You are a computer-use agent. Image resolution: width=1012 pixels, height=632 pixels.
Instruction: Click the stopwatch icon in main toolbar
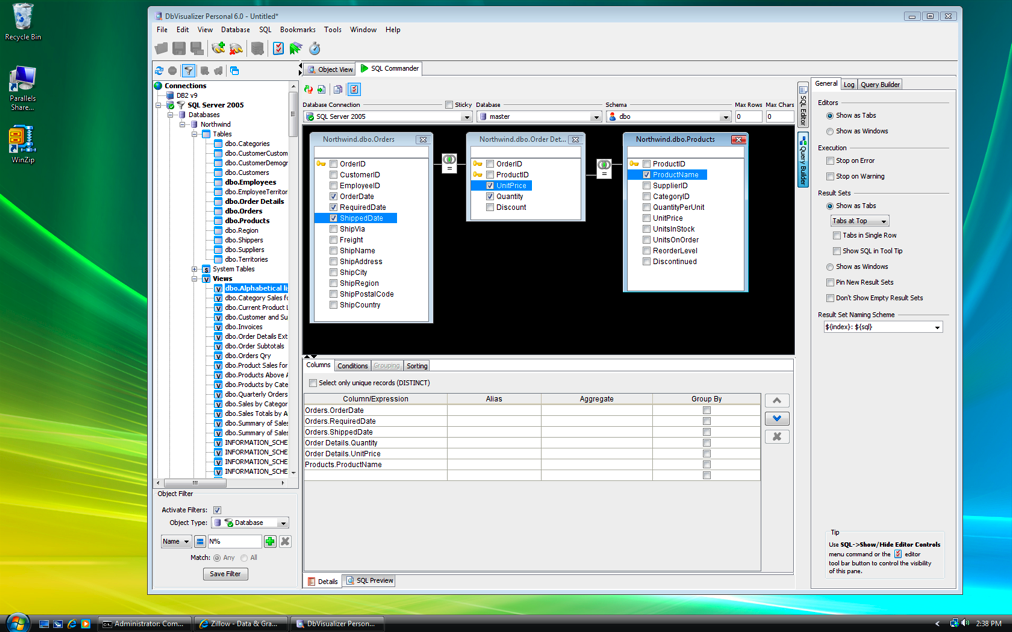[x=315, y=48]
